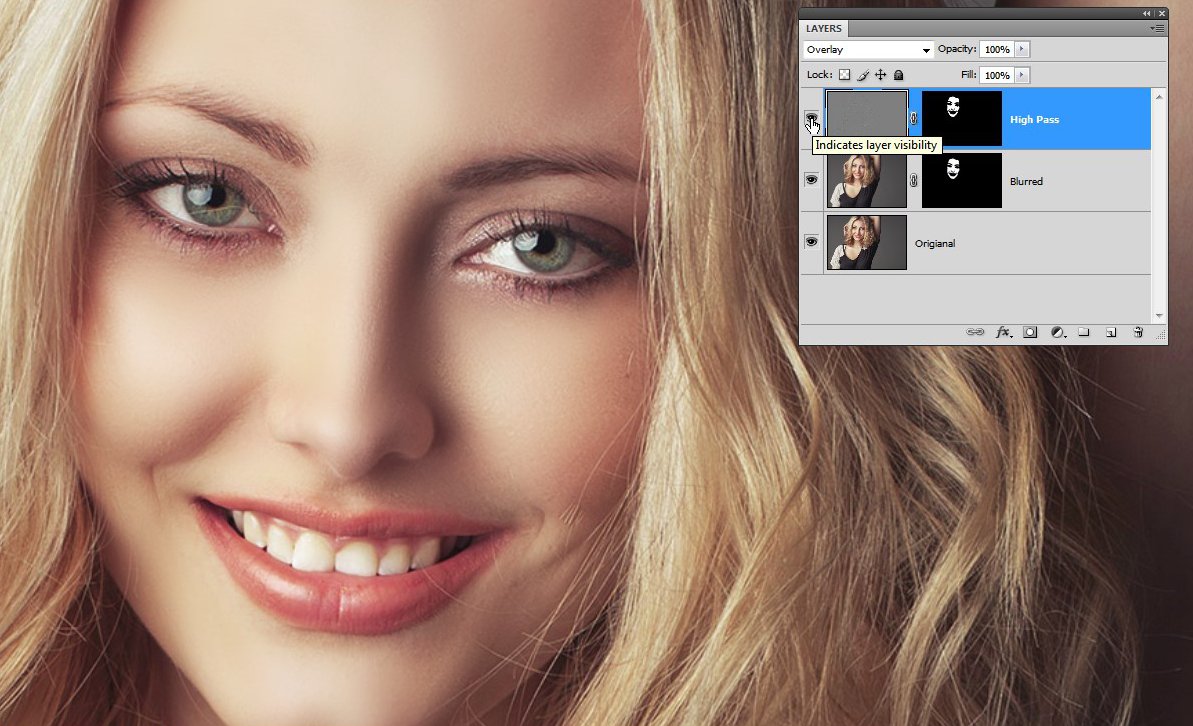Delete layer using the trash icon
Screen dimensions: 1193x726
(1138, 332)
